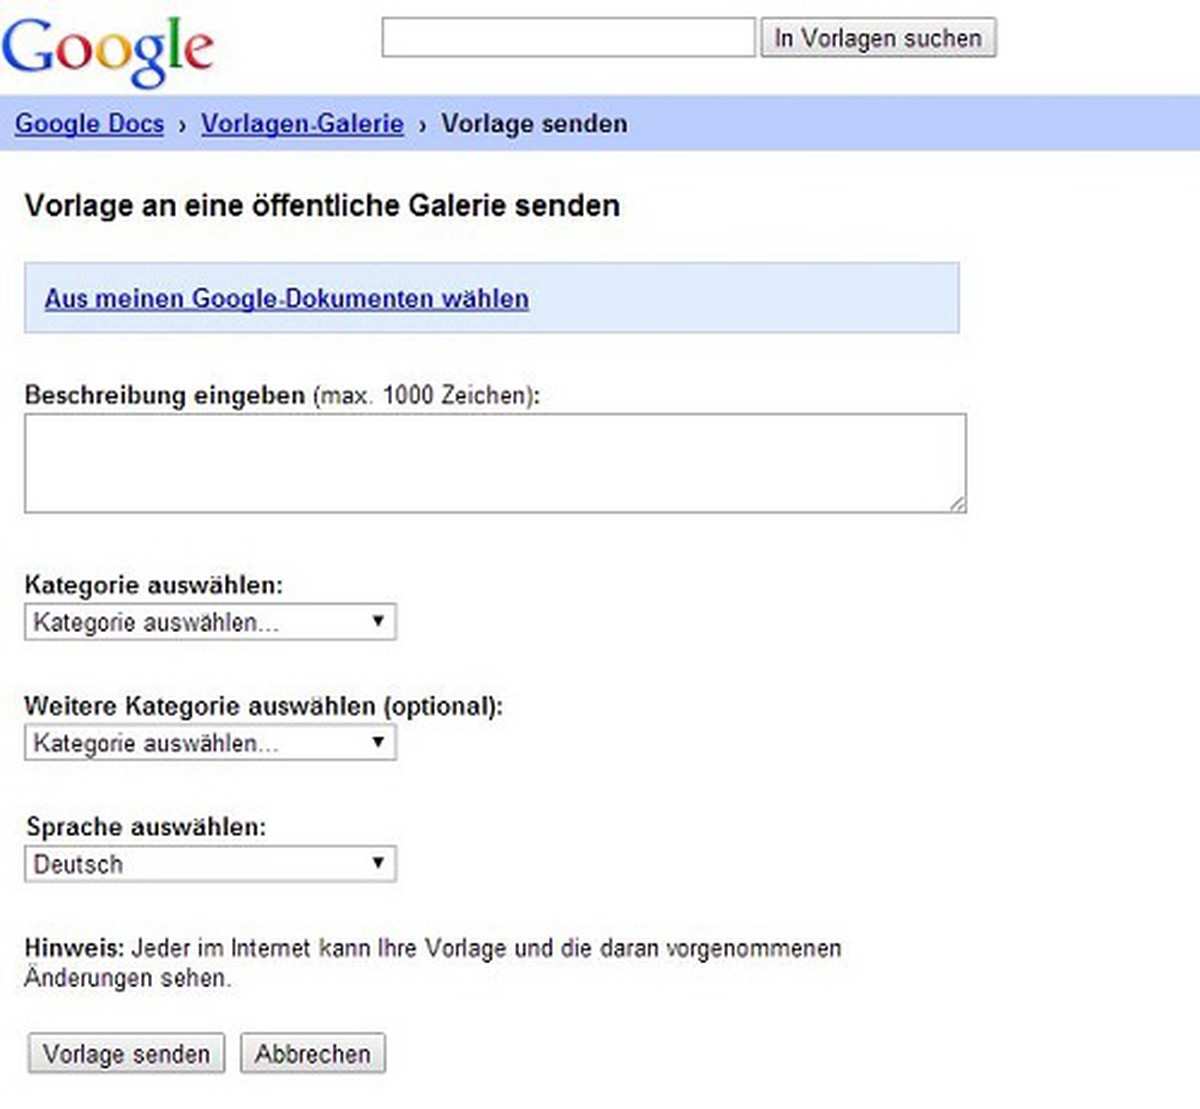This screenshot has width=1200, height=1109.
Task: Expand the optional "Weitere Kategorie" dropdown
Action: click(x=210, y=743)
